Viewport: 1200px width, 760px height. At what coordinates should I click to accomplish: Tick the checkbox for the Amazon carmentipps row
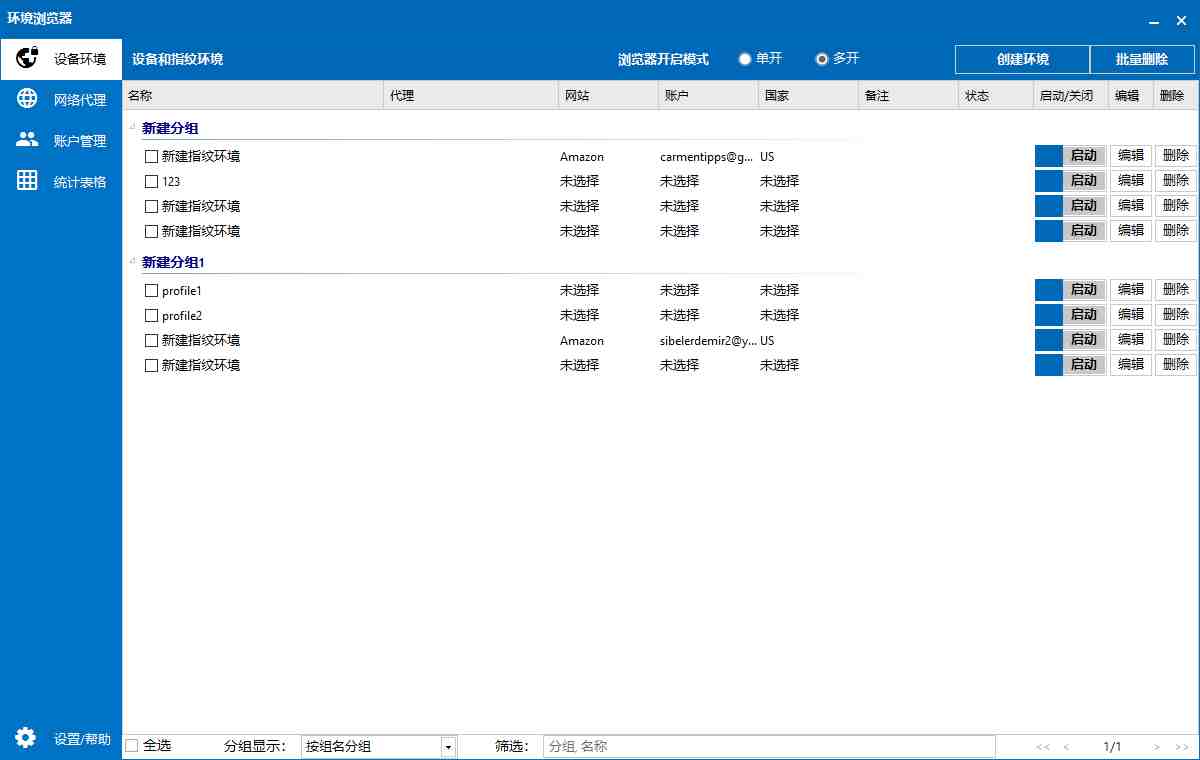tap(152, 157)
